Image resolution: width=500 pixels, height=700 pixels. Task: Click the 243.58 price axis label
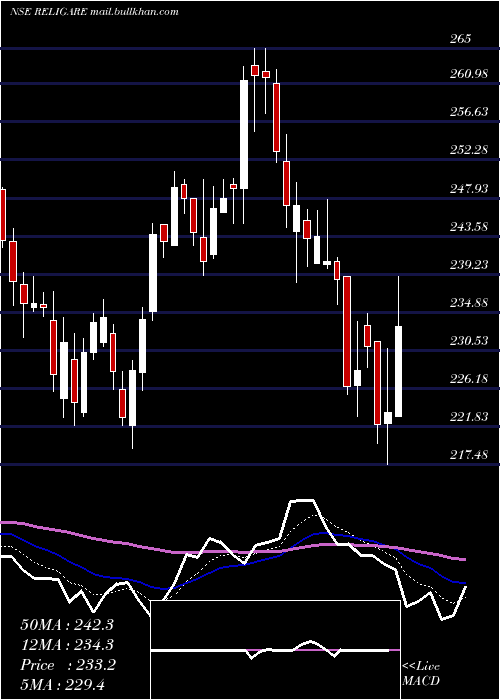469,227
